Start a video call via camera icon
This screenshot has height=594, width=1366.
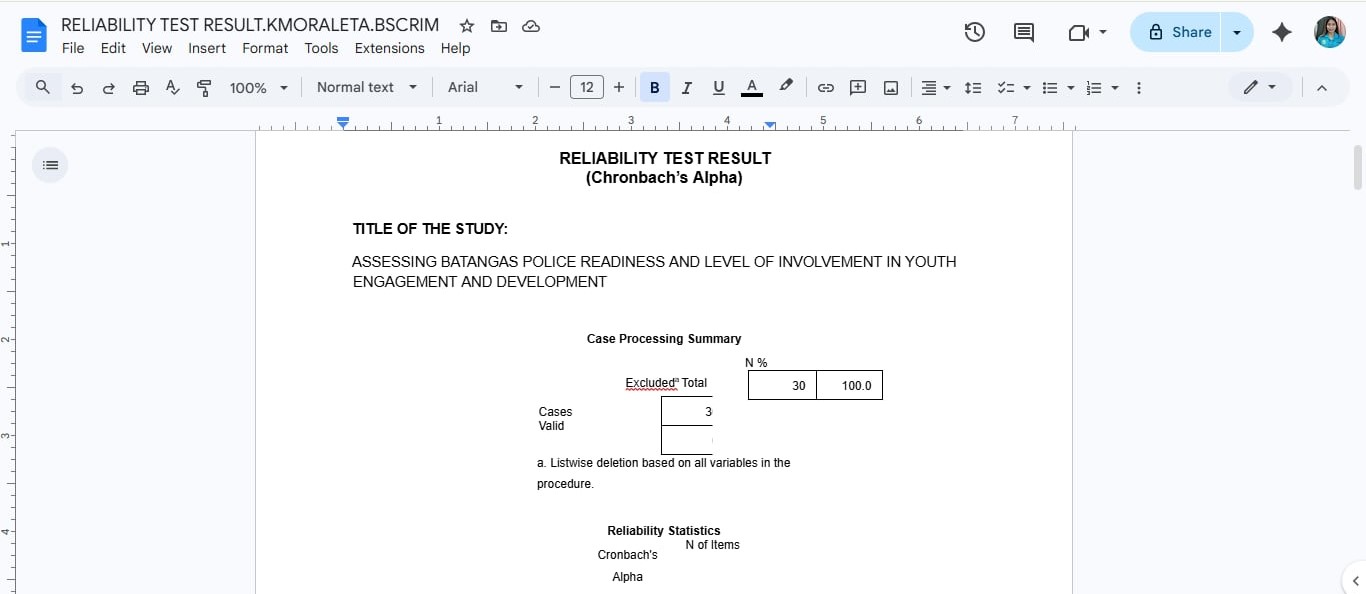pos(1078,32)
